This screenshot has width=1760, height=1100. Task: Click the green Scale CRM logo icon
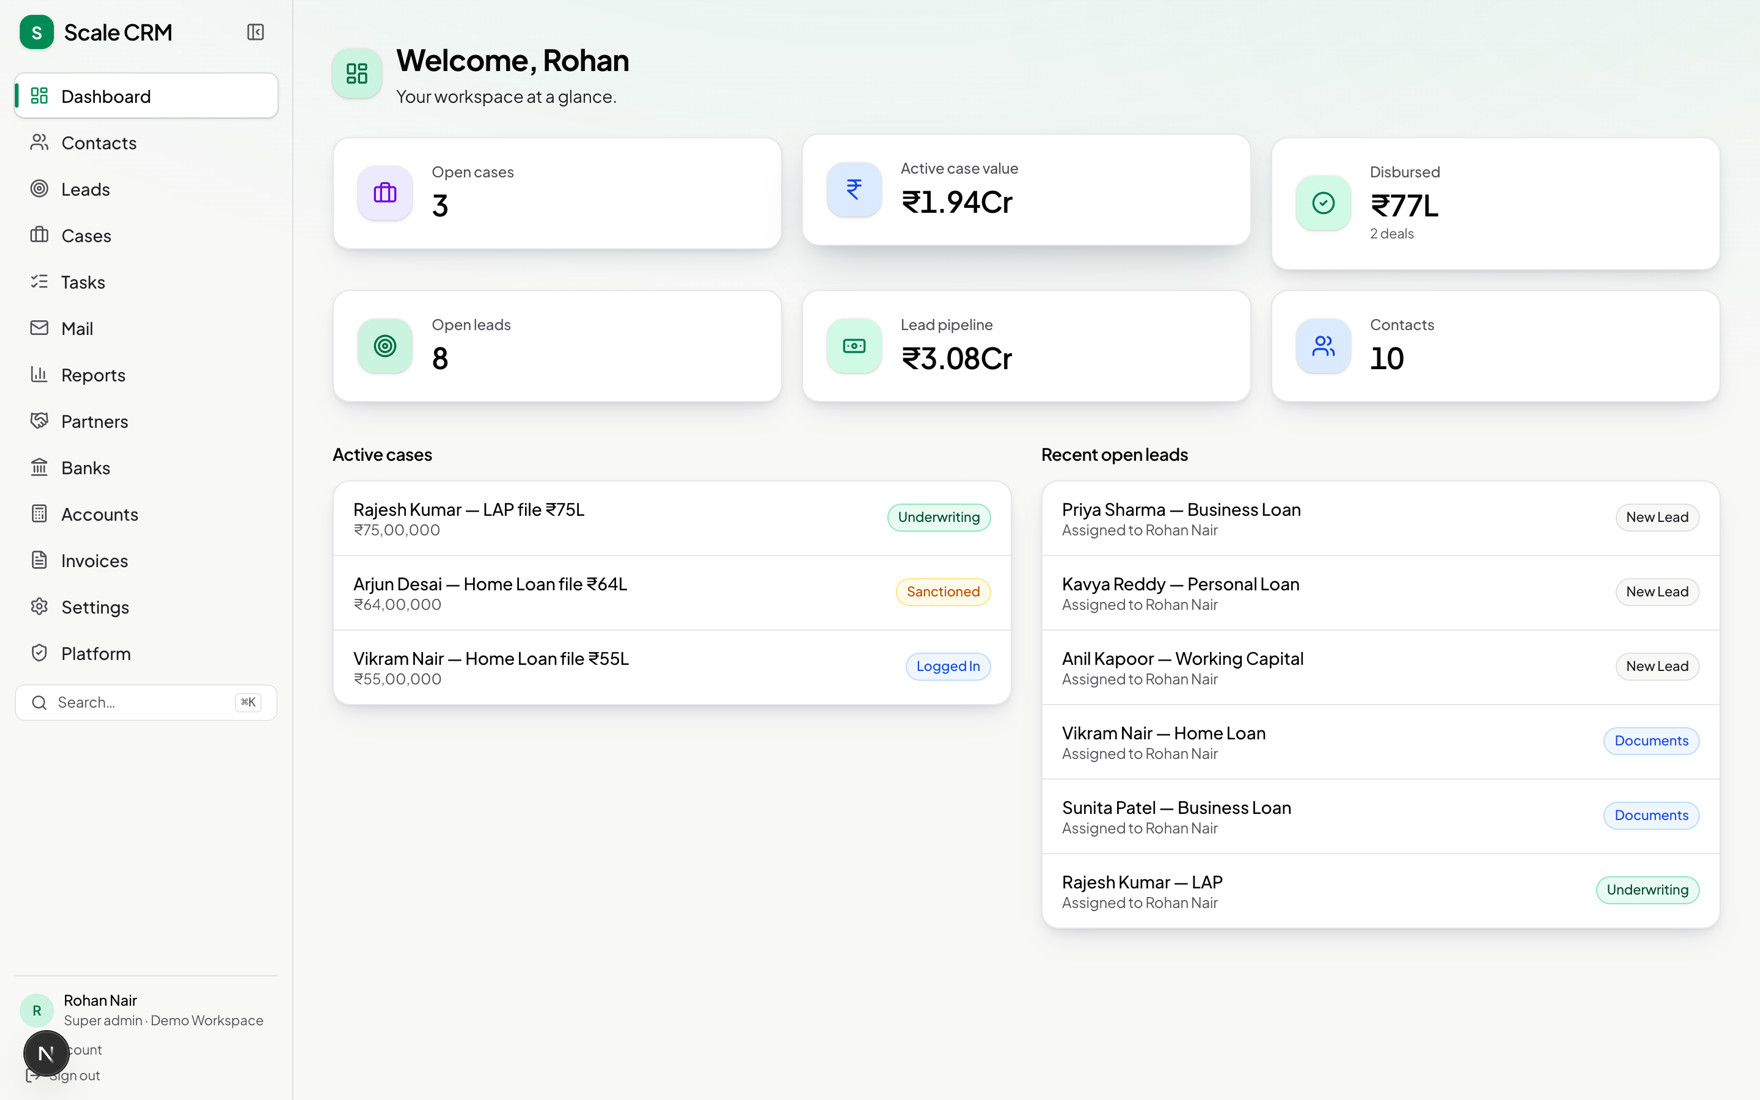37,32
